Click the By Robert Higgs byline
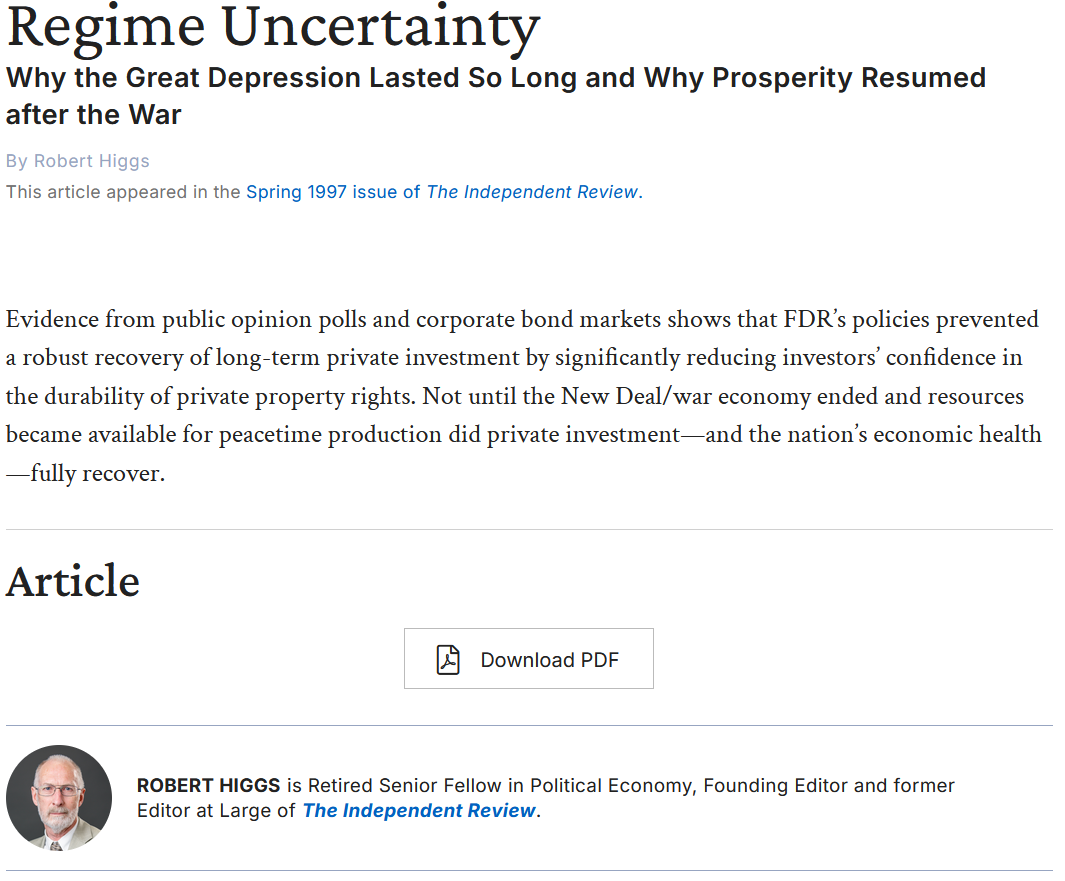 click(77, 161)
